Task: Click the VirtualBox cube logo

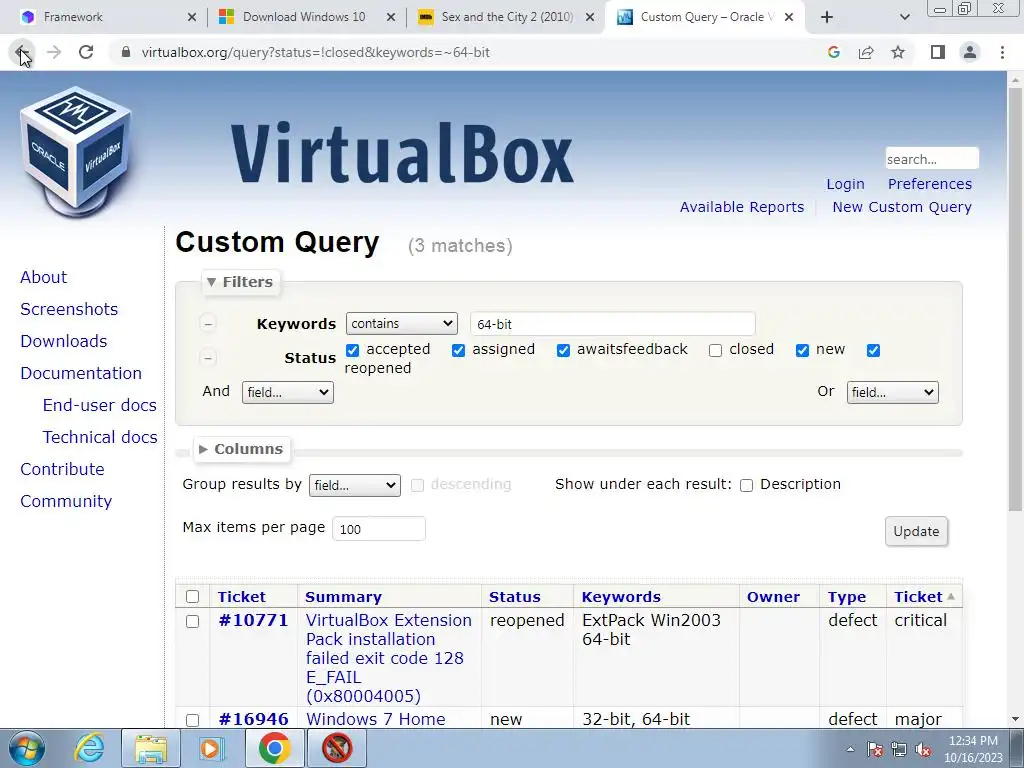Action: click(76, 152)
